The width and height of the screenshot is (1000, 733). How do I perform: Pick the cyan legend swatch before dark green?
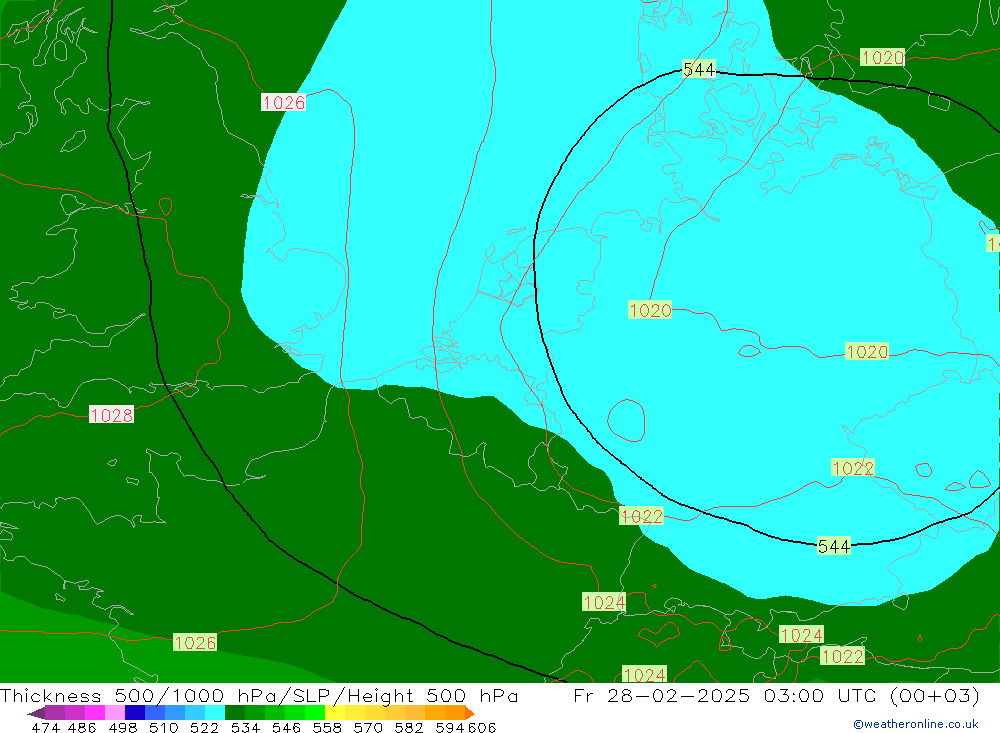click(215, 713)
